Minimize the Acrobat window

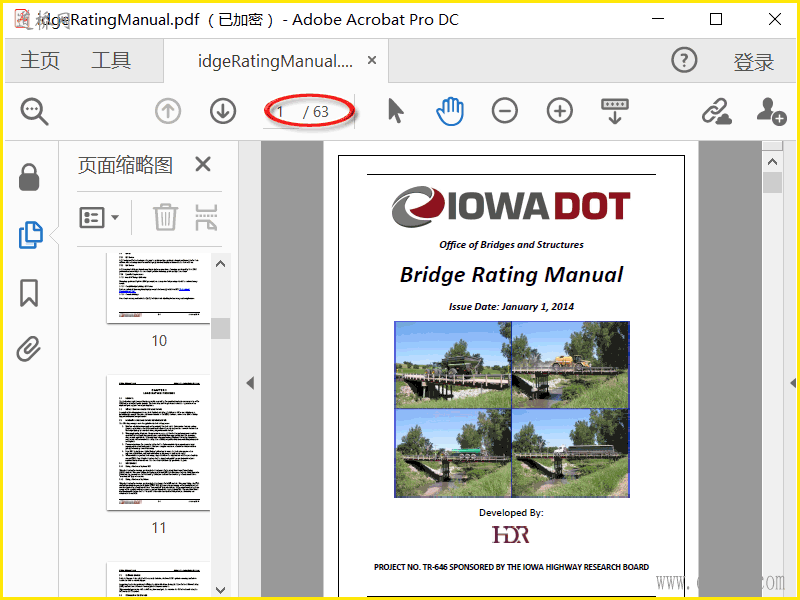coord(658,19)
